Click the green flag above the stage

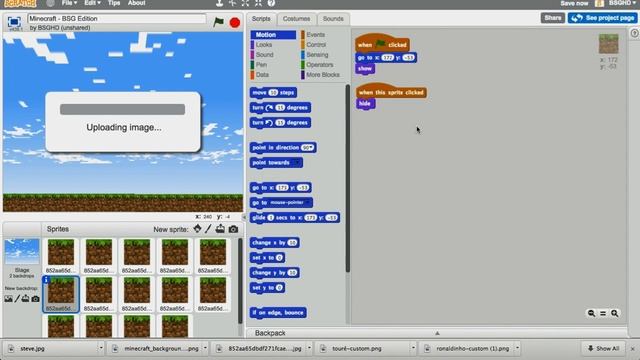[218, 22]
